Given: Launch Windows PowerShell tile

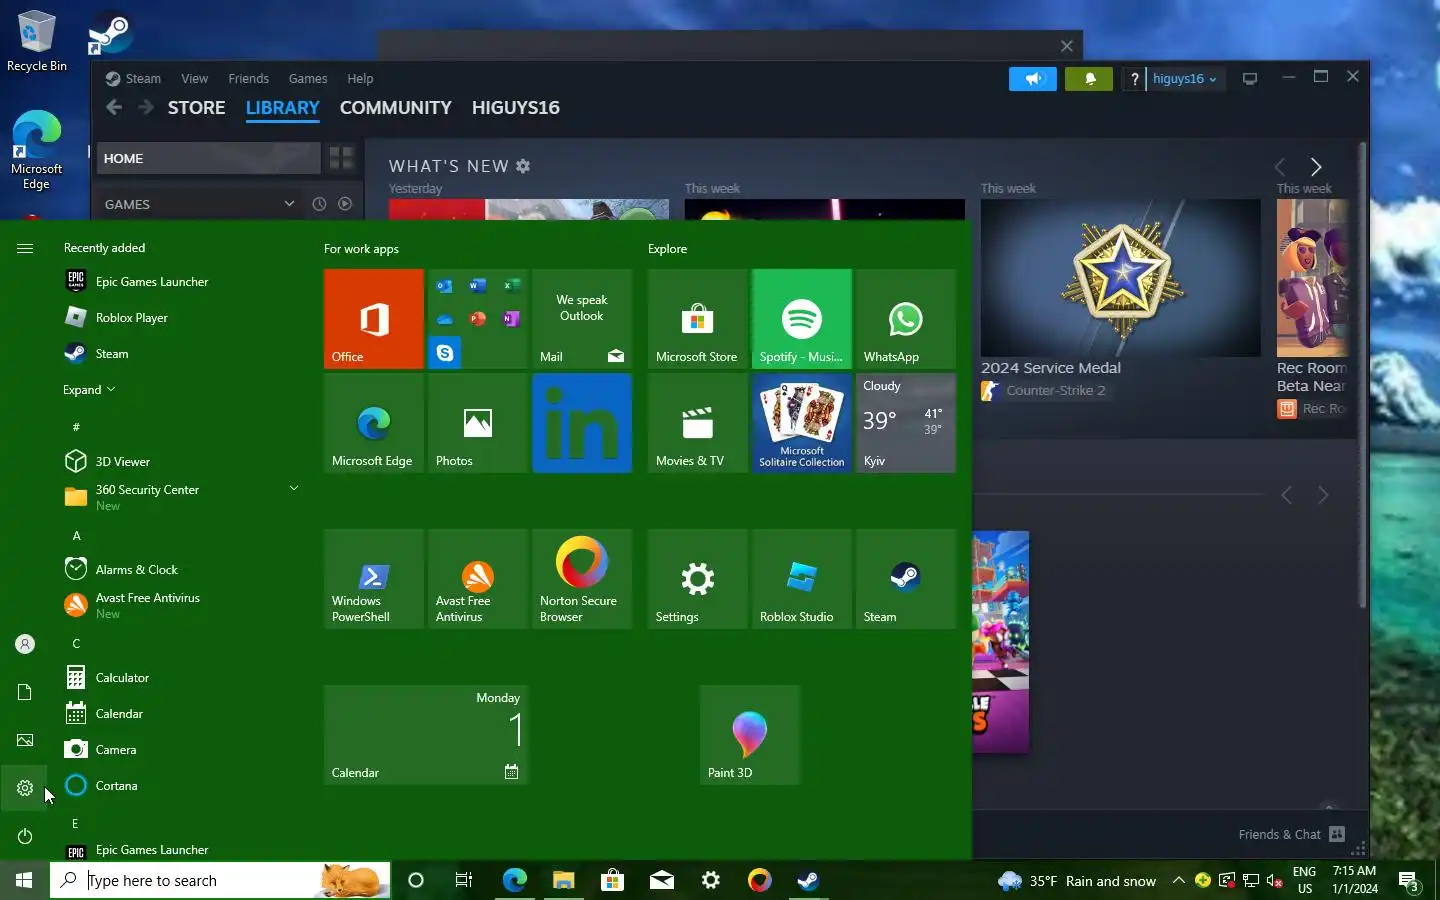Looking at the screenshot, I should 374,579.
